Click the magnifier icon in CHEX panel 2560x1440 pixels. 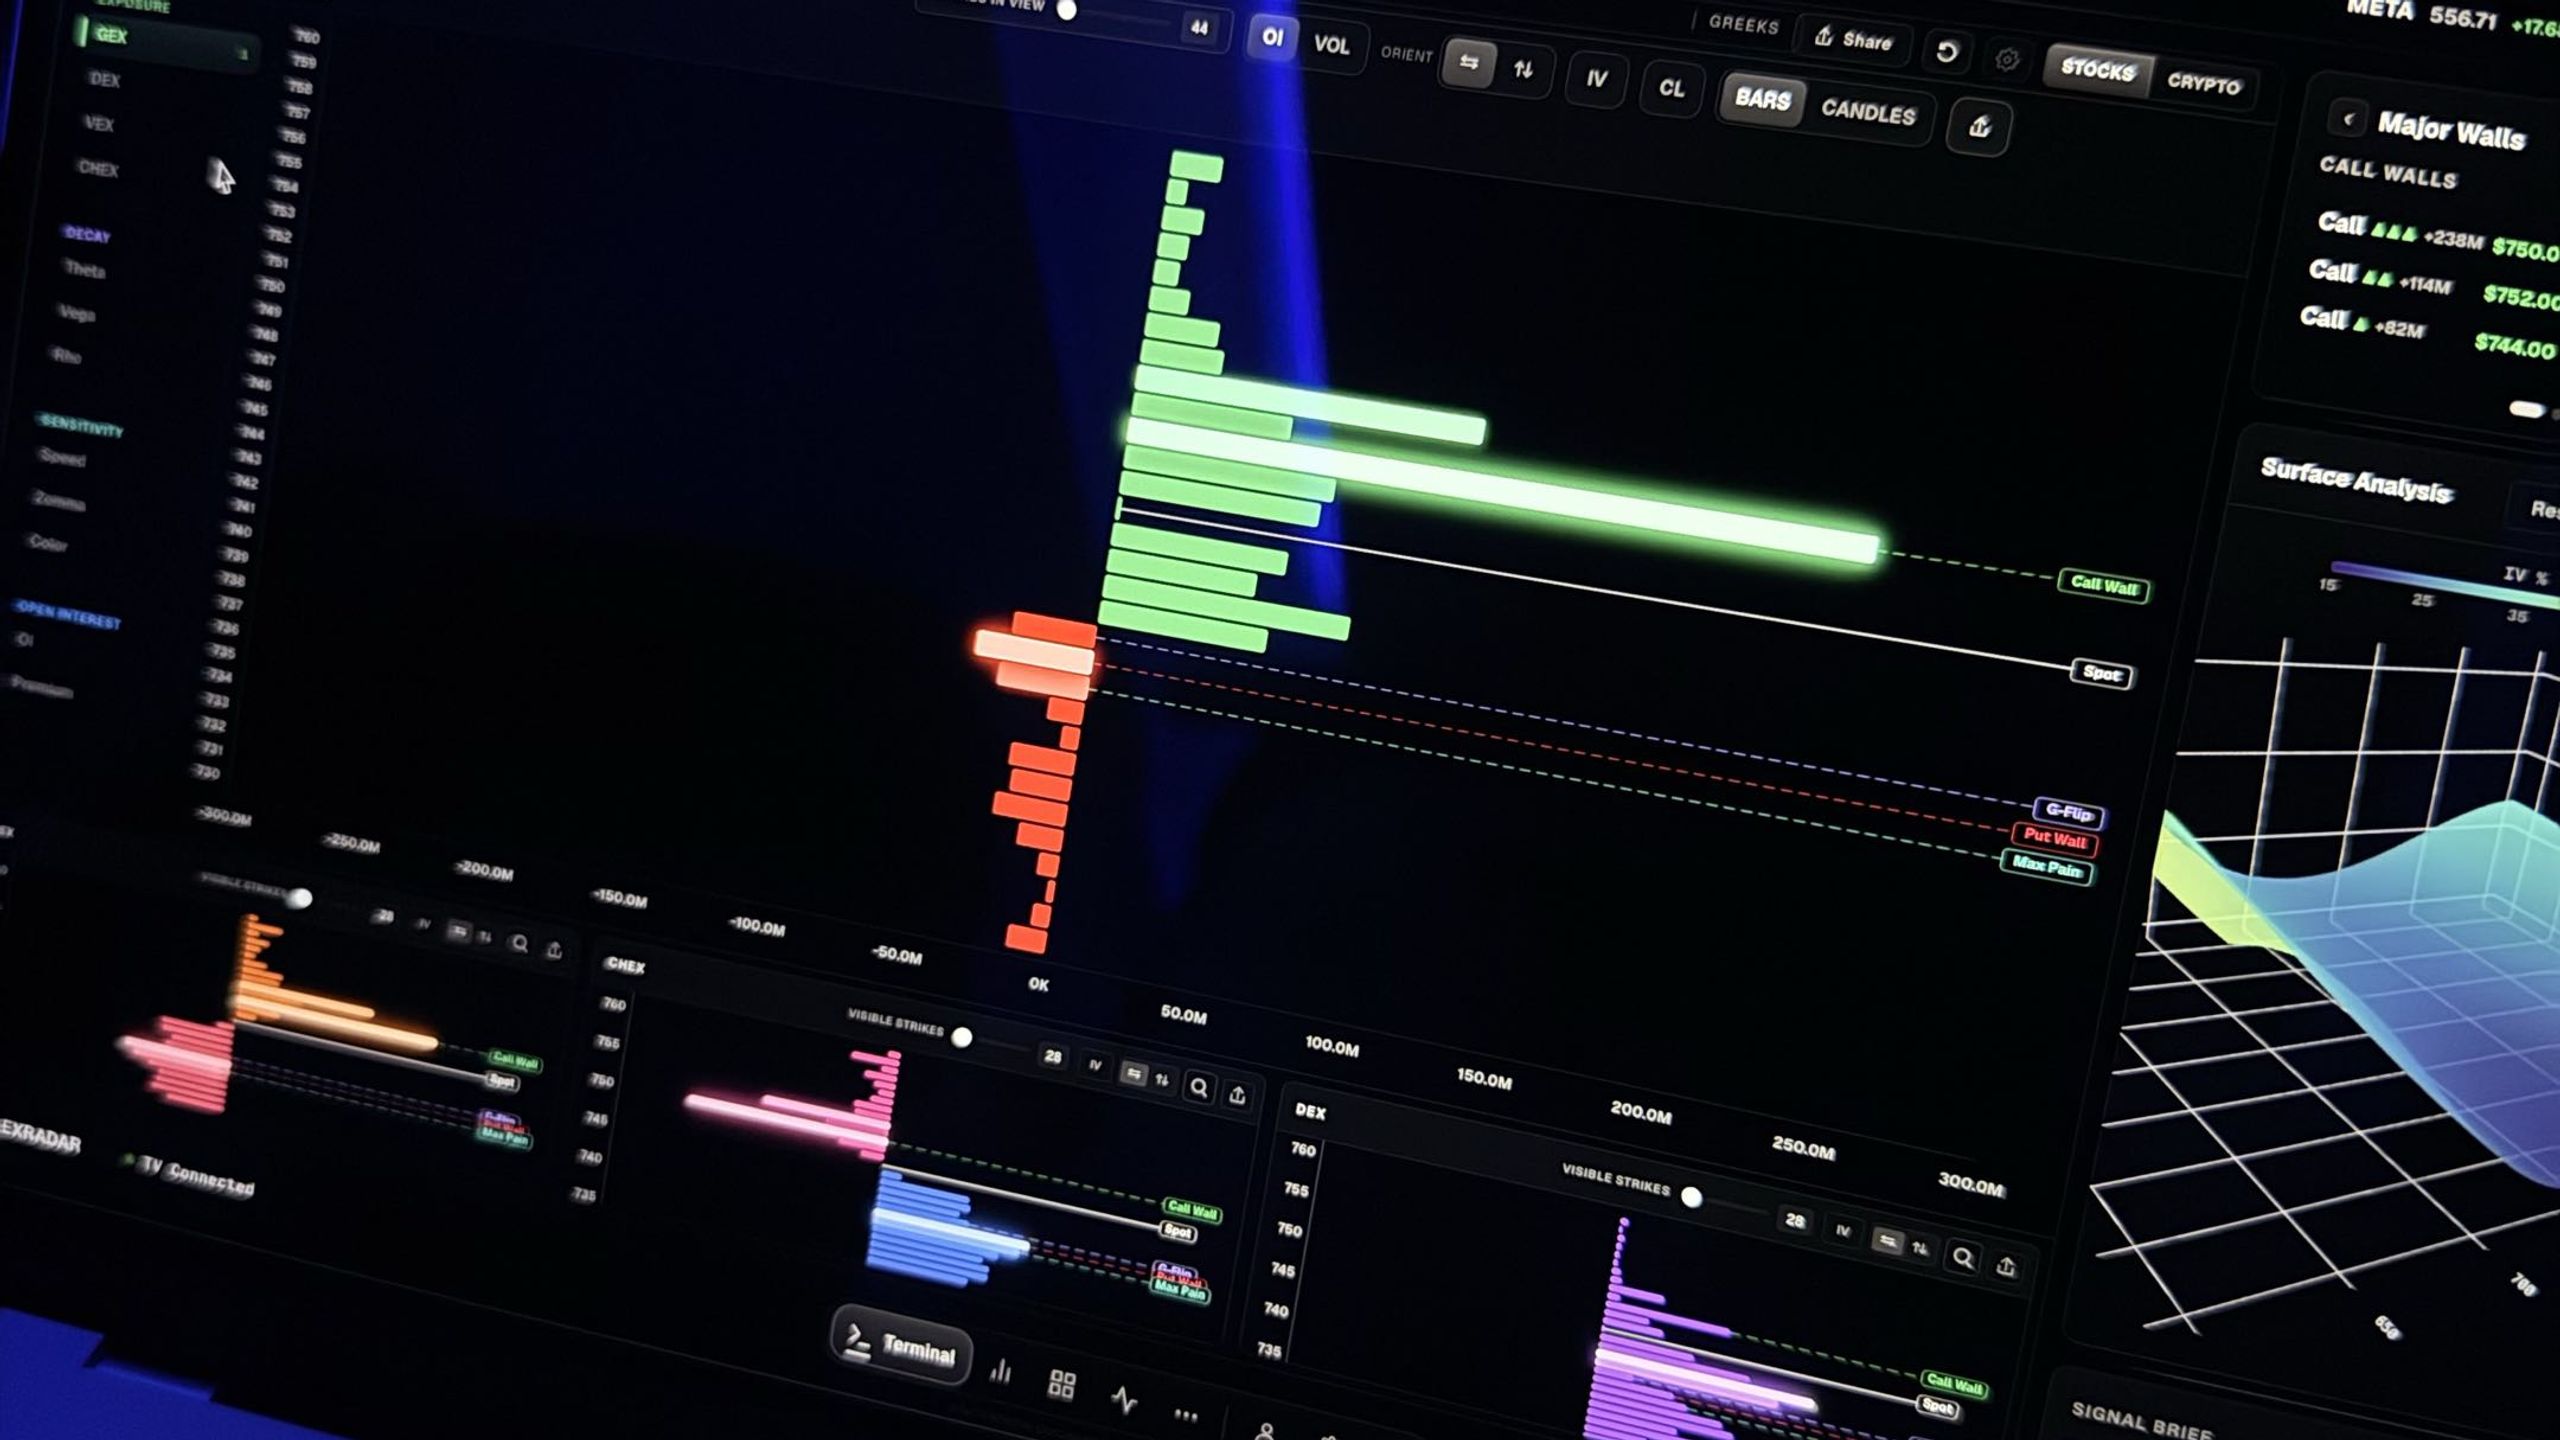coord(1199,1087)
